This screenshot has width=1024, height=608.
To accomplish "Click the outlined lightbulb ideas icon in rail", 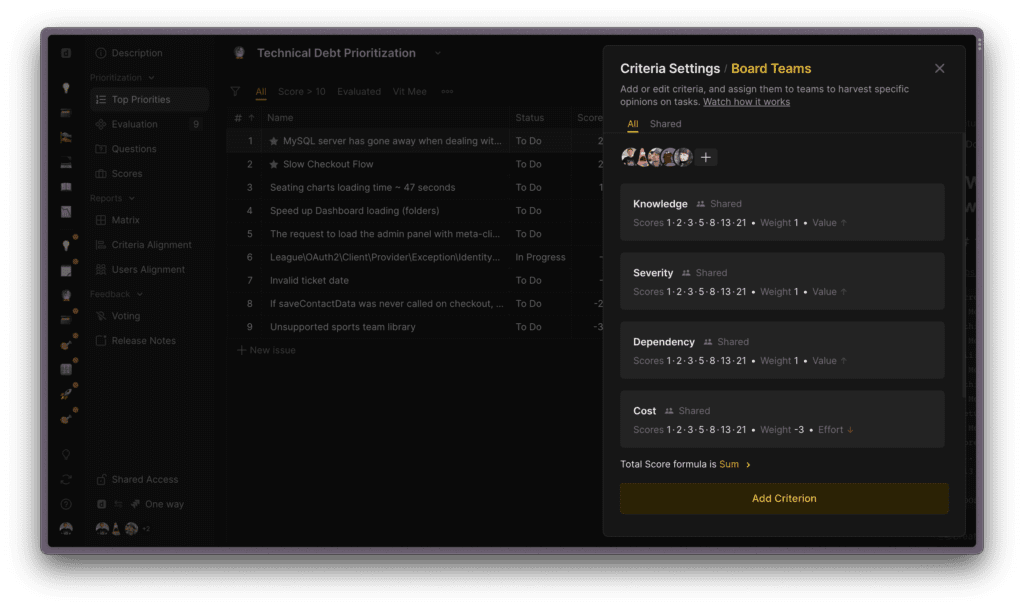I will point(66,455).
